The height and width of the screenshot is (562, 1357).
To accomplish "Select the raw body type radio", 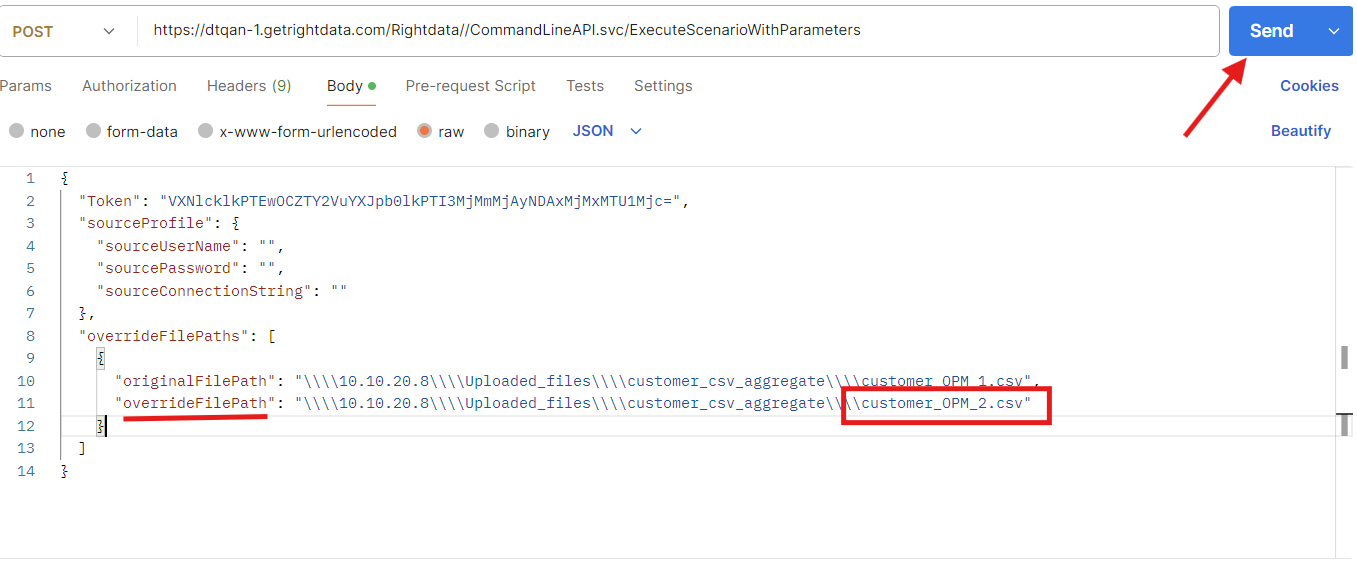I will [425, 131].
